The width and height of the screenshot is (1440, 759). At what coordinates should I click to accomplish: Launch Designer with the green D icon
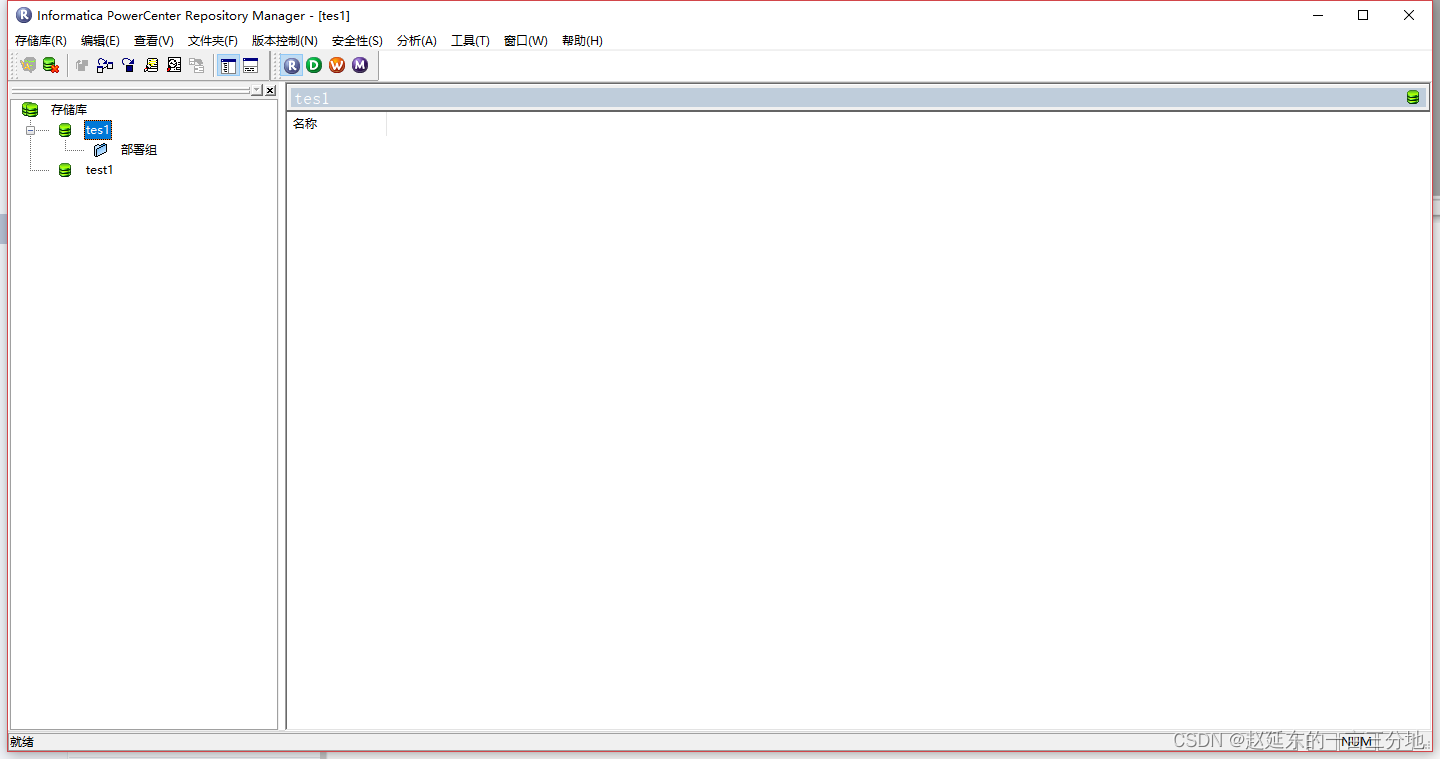(x=314, y=65)
